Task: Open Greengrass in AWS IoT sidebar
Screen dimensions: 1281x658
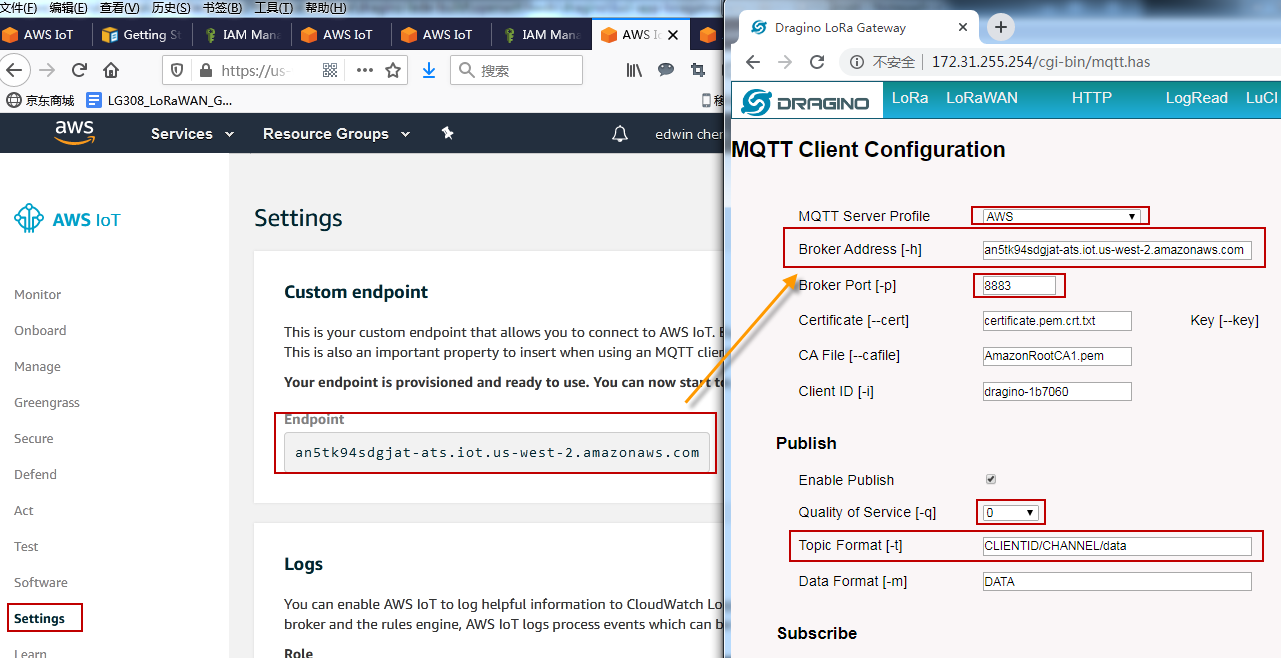Action: tap(47, 403)
